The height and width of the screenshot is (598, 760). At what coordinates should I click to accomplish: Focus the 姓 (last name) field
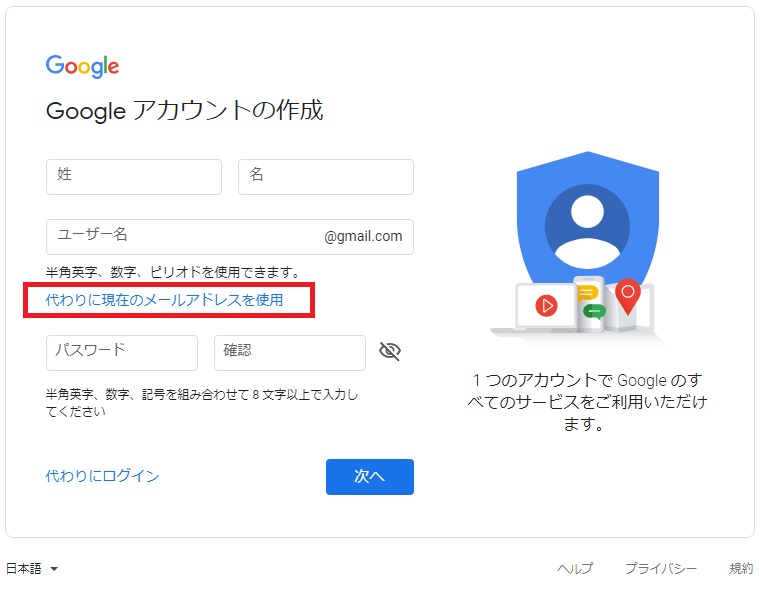[x=134, y=177]
